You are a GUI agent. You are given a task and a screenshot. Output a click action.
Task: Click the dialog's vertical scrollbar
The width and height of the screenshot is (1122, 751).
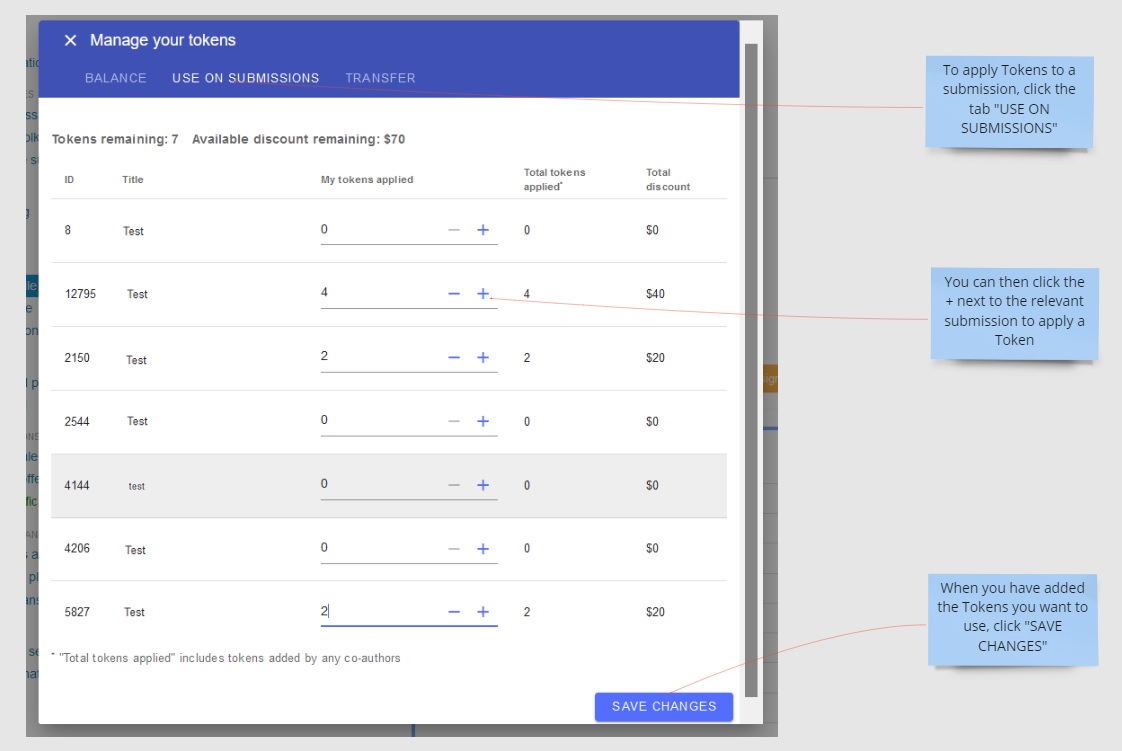[751, 370]
